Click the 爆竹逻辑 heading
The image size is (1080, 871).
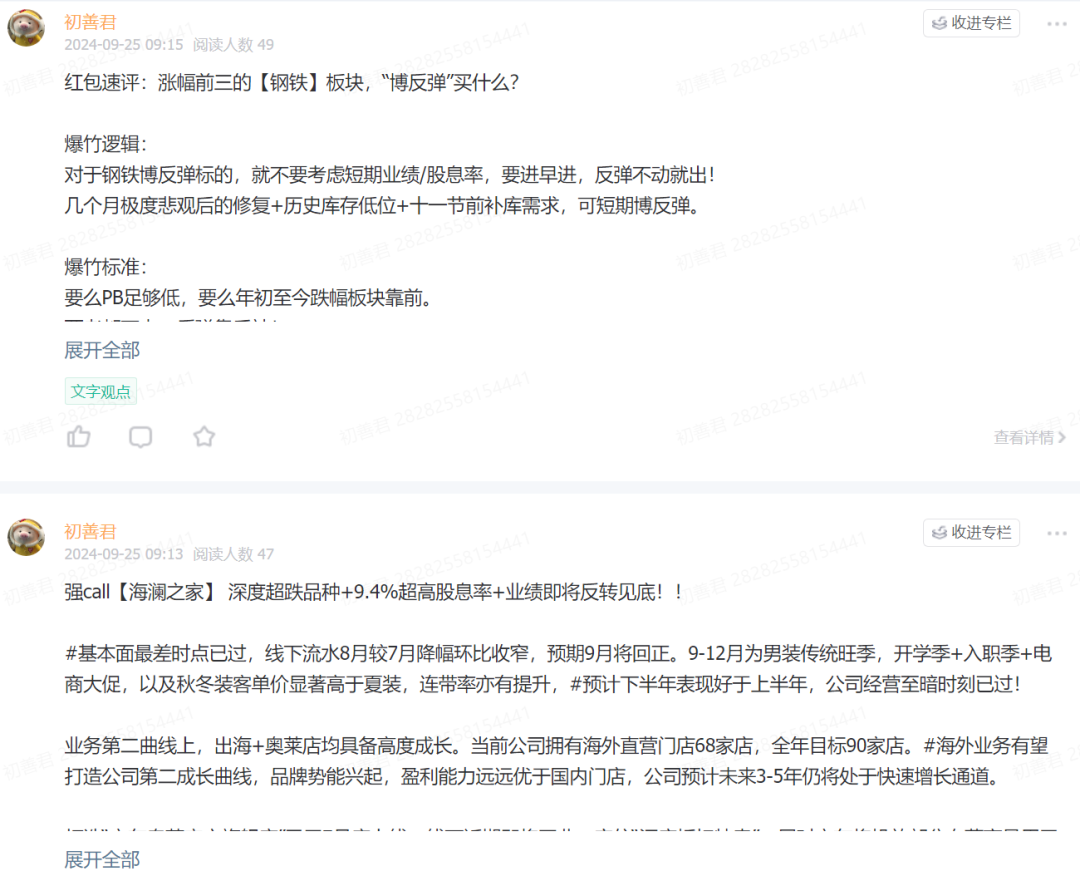tap(105, 144)
